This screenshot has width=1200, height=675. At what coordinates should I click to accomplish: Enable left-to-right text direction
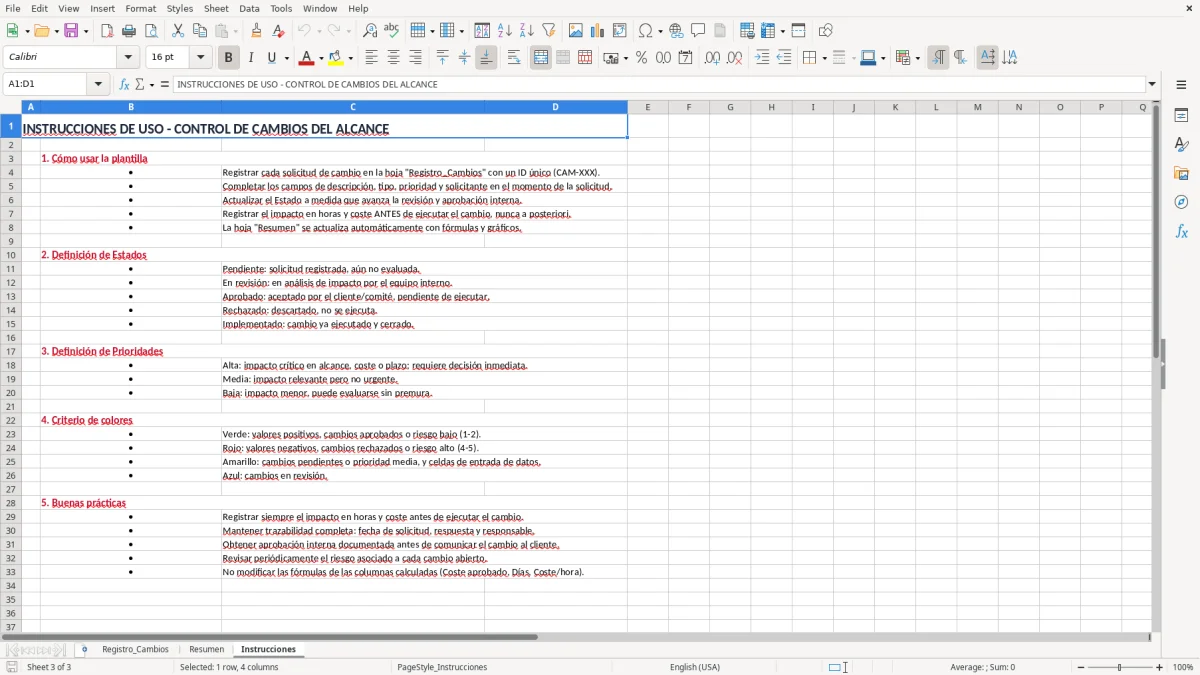coord(938,58)
